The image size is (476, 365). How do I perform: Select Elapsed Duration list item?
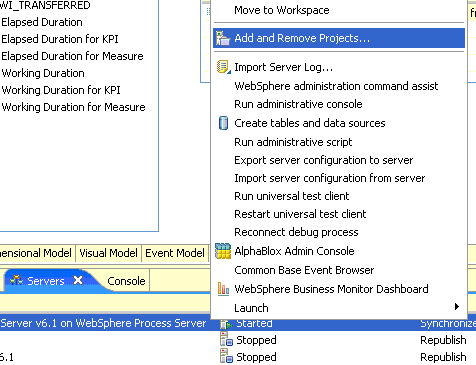pos(42,22)
